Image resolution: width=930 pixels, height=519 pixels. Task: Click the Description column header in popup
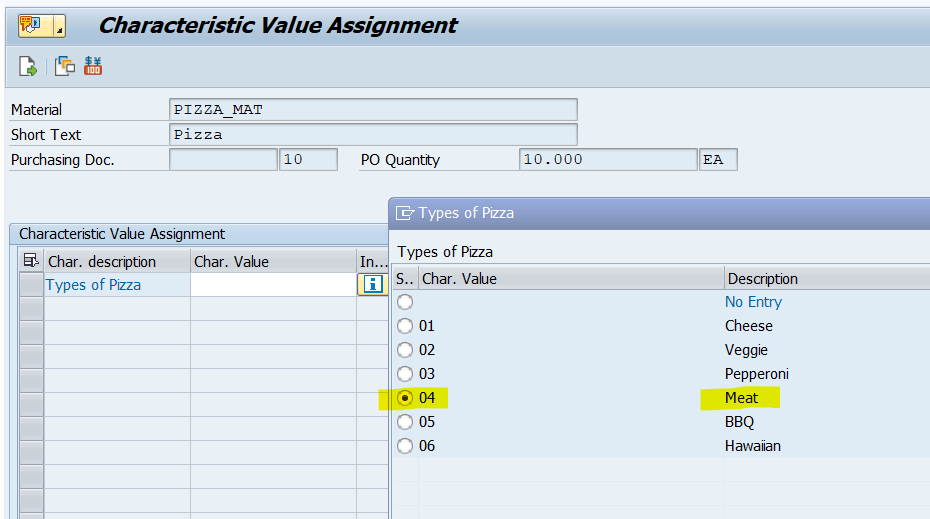point(763,279)
